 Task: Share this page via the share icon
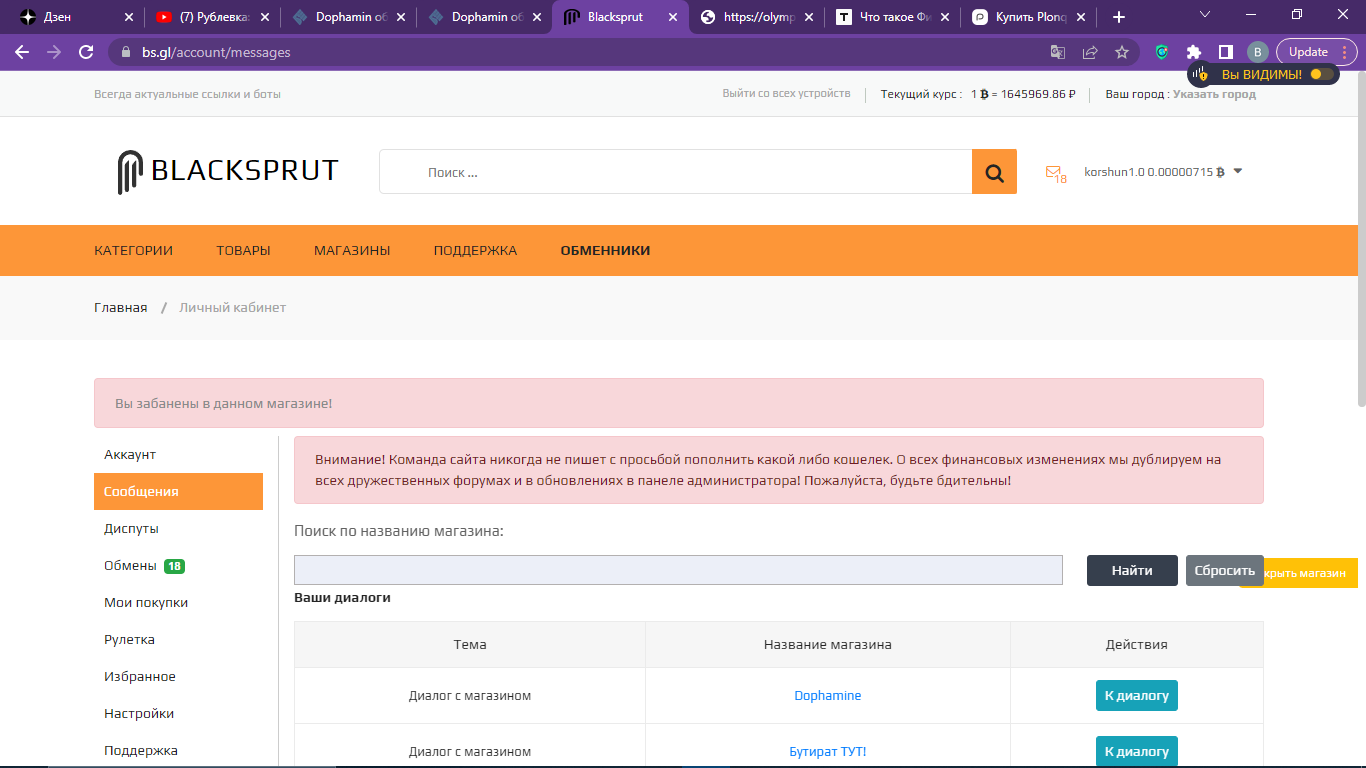point(1090,52)
